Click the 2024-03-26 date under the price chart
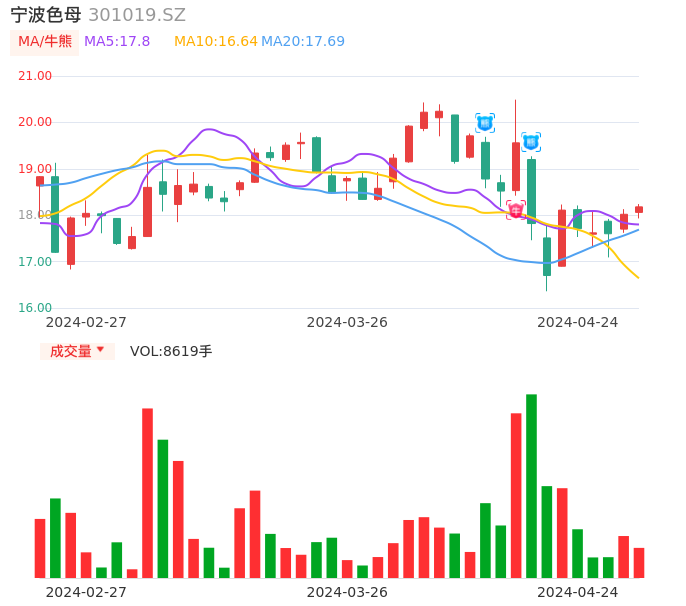Image resolution: width=686 pixels, height=606 pixels. point(347,322)
